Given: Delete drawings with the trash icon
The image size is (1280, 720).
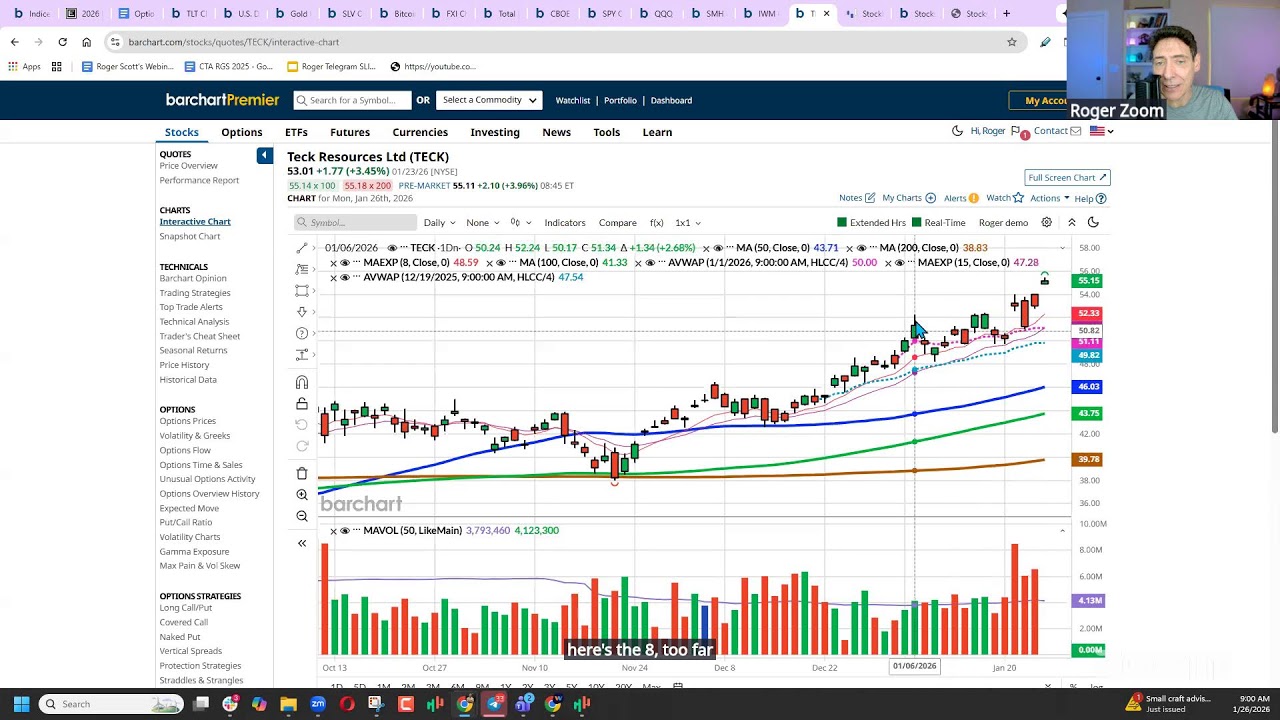Looking at the screenshot, I should pos(302,473).
